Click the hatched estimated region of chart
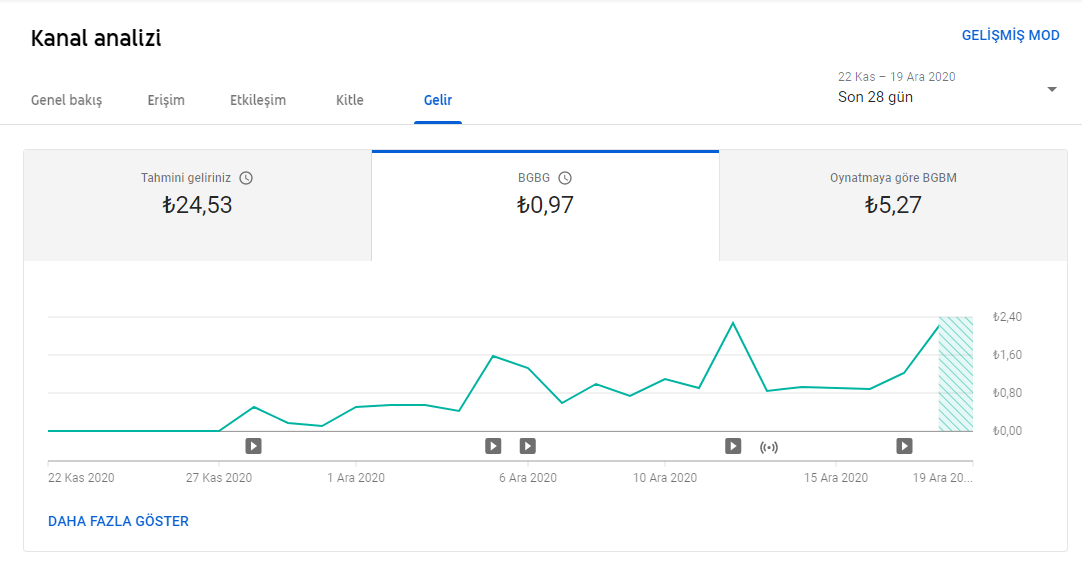The width and height of the screenshot is (1082, 563). [956, 374]
